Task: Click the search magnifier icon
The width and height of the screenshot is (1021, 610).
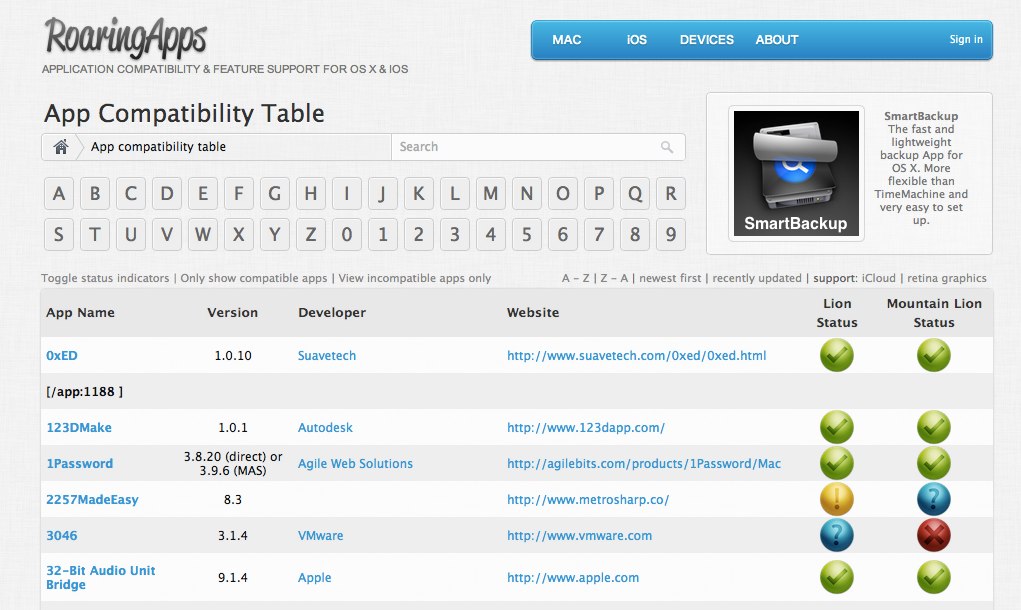Action: tap(667, 147)
